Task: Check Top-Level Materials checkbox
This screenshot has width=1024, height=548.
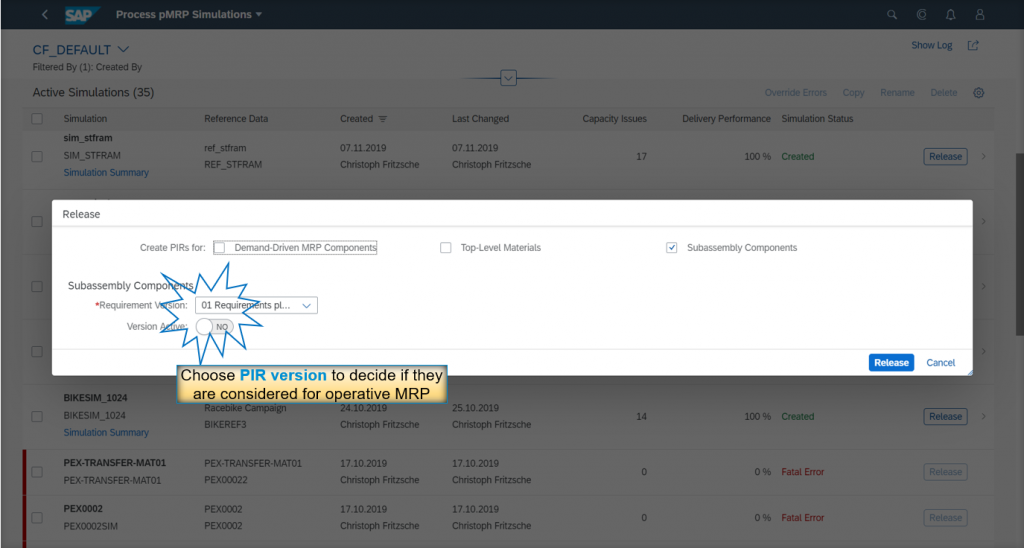Action: 445,248
